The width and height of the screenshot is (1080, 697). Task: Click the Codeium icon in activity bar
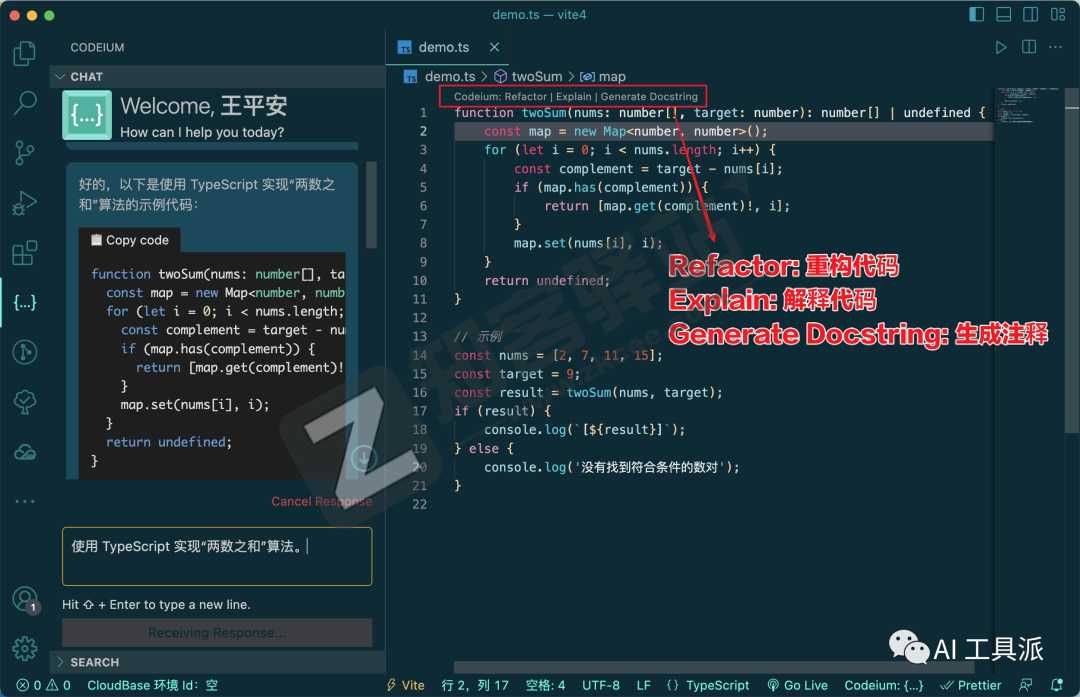click(25, 302)
